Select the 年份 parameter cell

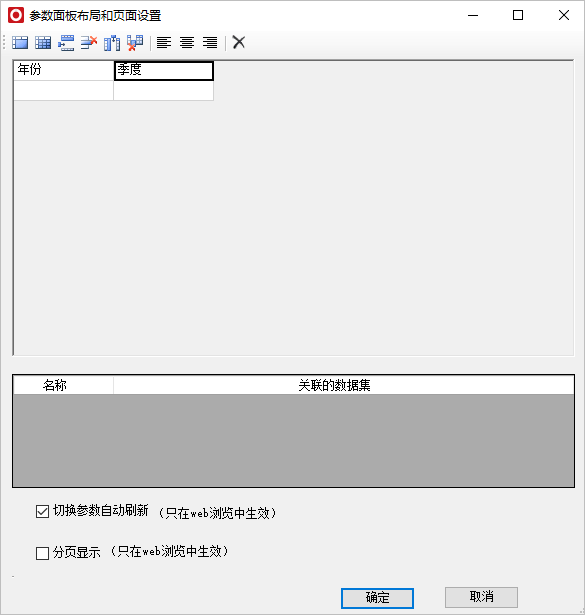[x=64, y=71]
